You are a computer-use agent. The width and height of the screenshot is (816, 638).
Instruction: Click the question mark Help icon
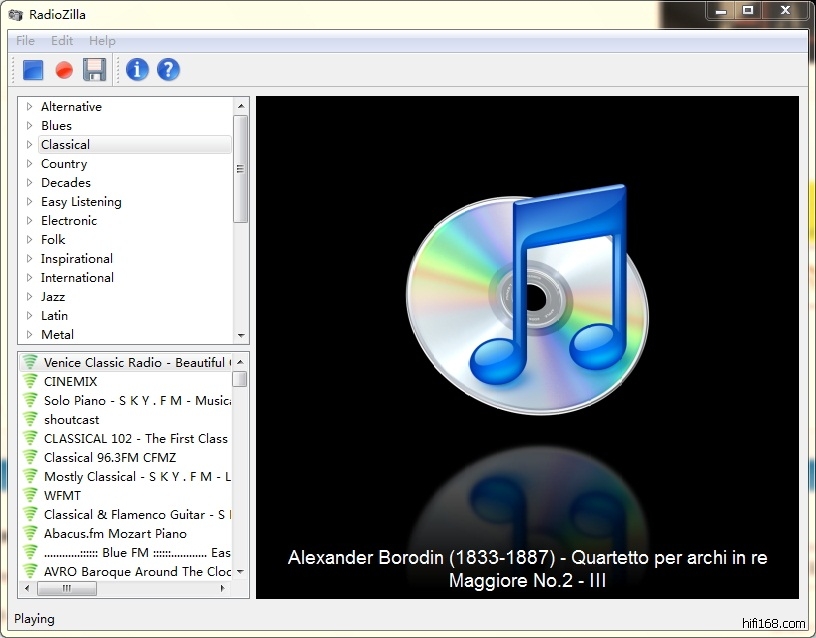(x=168, y=69)
